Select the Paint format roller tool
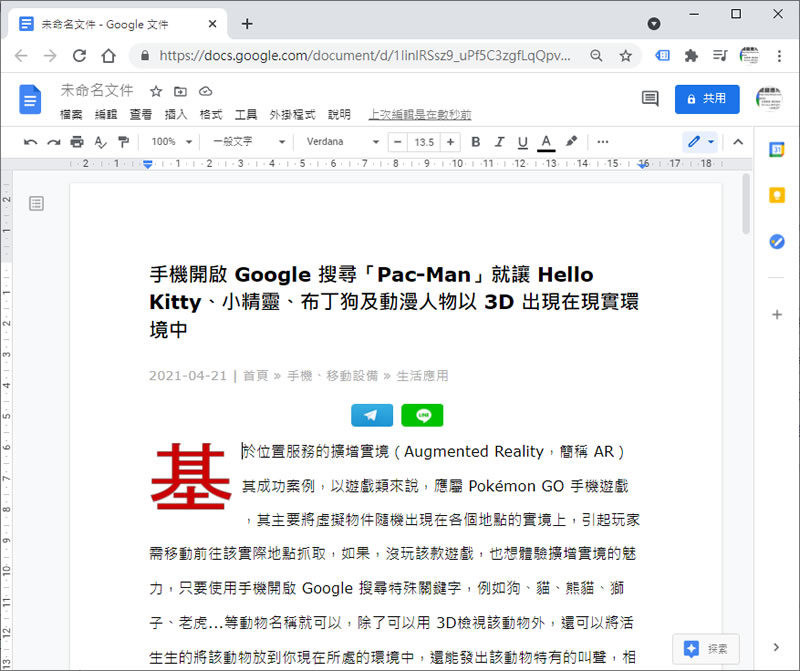 pos(123,142)
